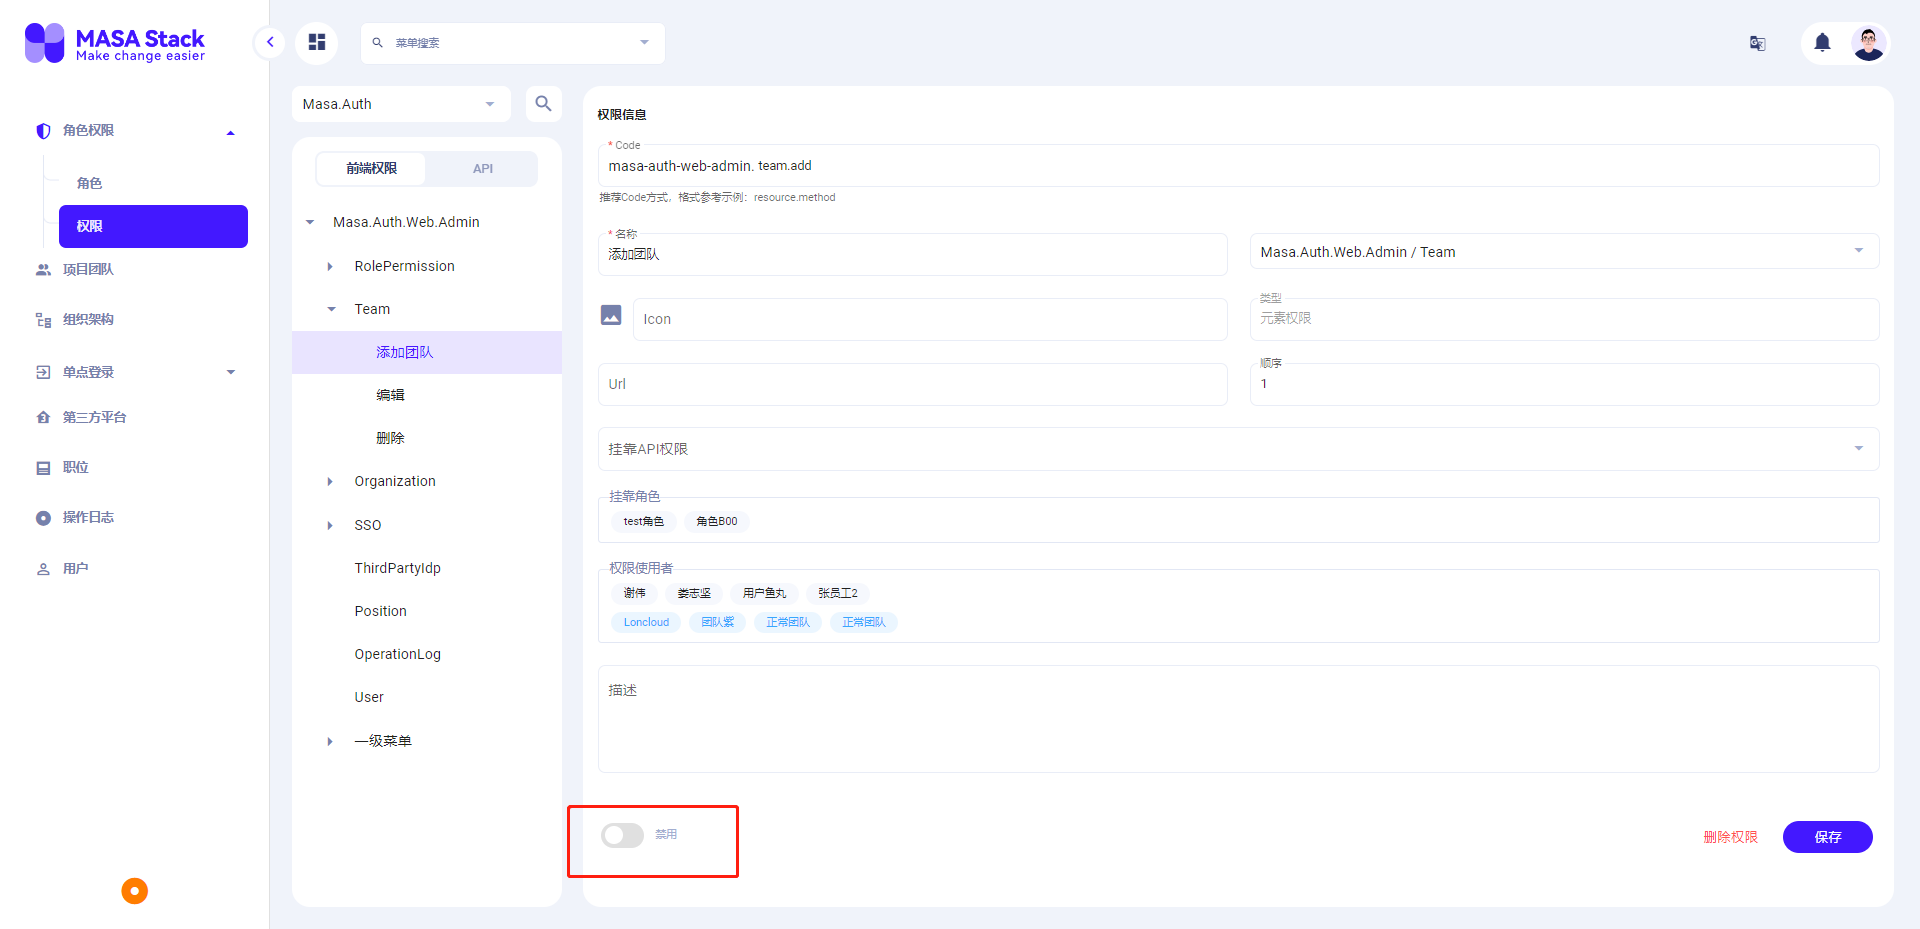This screenshot has width=1920, height=929.
Task: Click the notification bell icon
Action: pyautogui.click(x=1821, y=43)
